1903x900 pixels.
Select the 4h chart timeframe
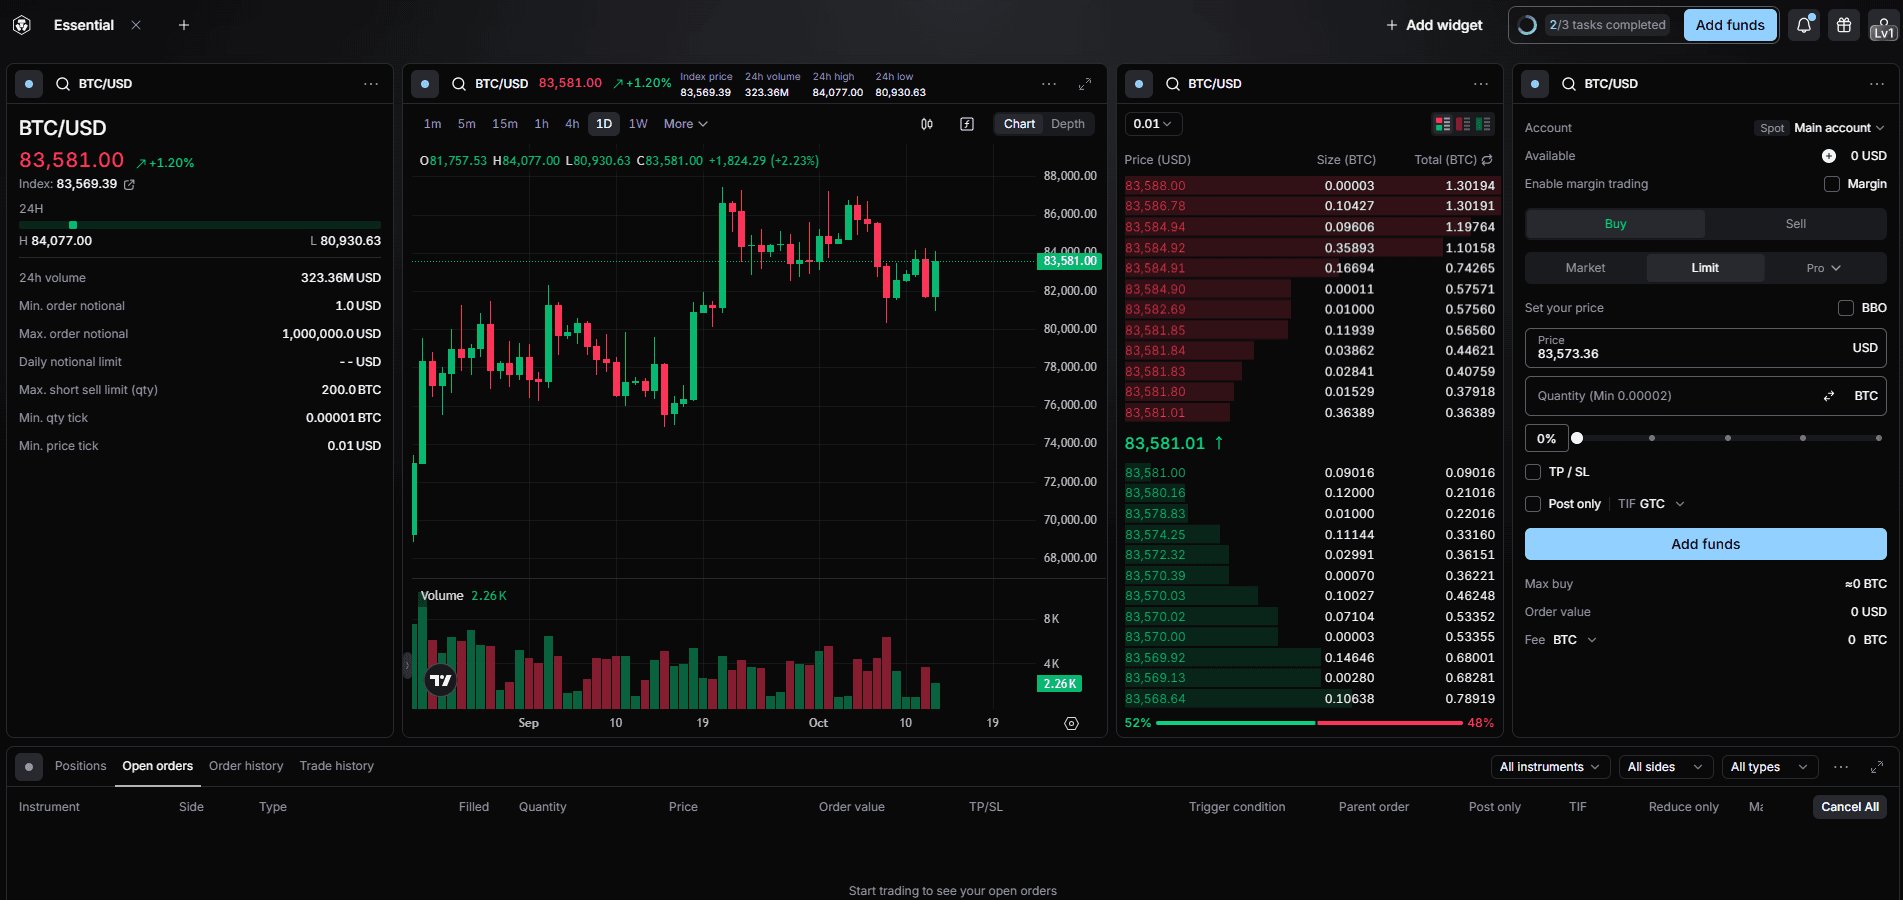click(572, 124)
